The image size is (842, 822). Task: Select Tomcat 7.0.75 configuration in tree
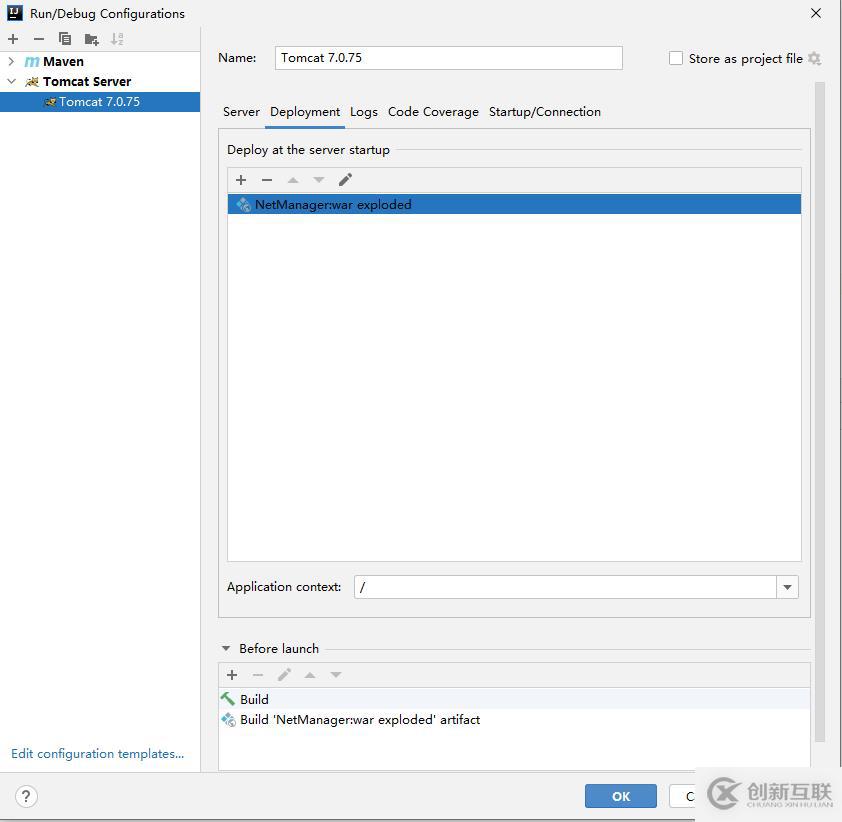pos(100,102)
